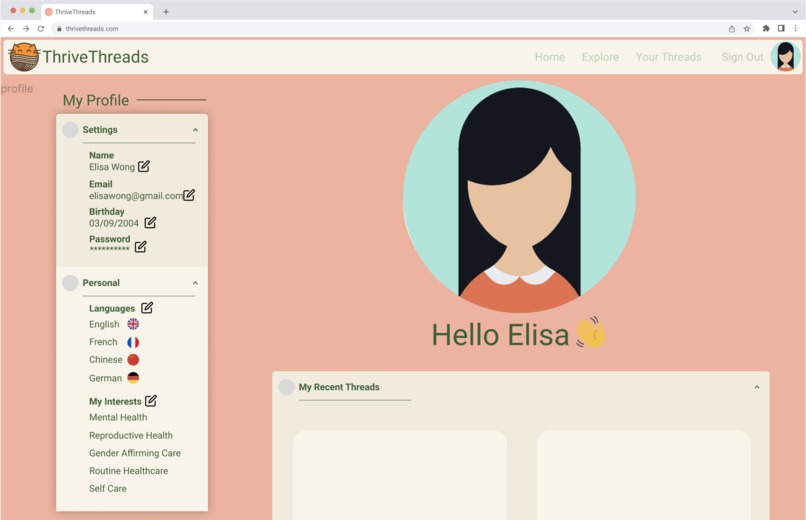Click the thrivethreads.com address bar

(386, 29)
